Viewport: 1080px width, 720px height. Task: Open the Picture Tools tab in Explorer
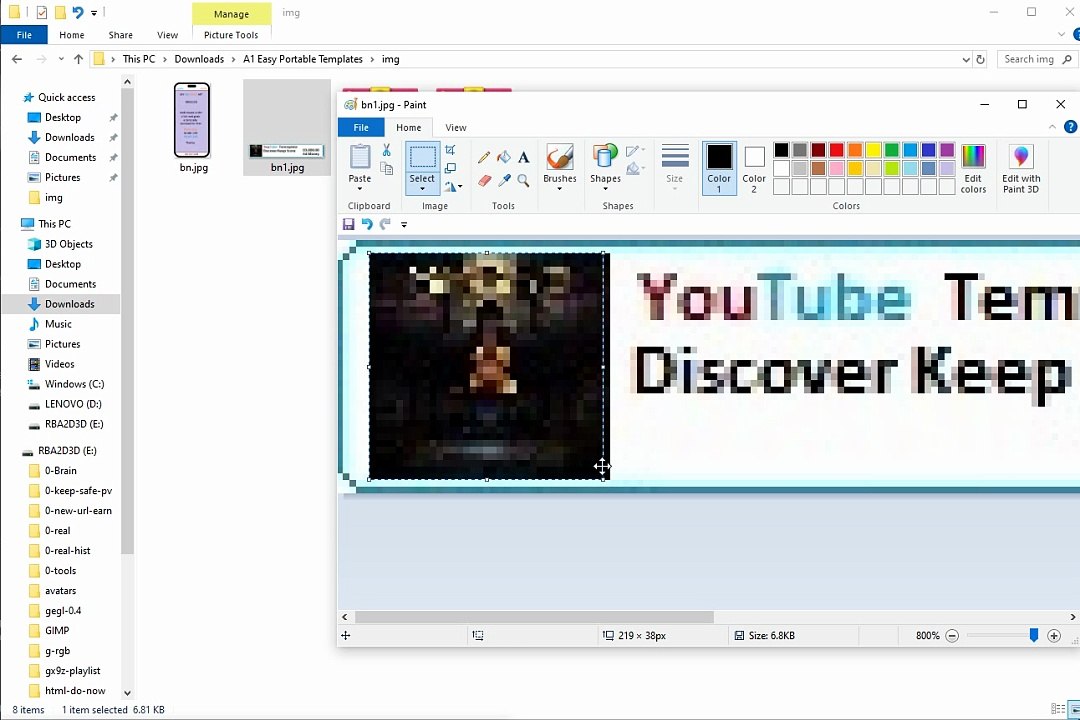pos(231,35)
